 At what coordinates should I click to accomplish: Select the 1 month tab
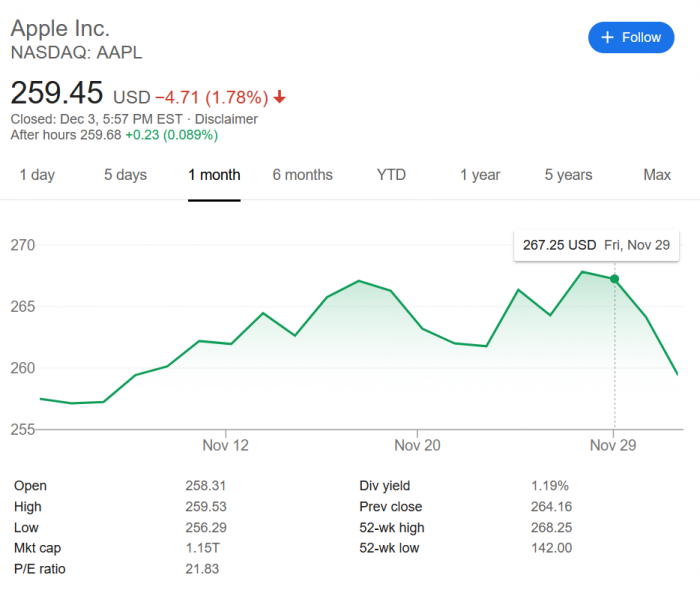[x=214, y=175]
